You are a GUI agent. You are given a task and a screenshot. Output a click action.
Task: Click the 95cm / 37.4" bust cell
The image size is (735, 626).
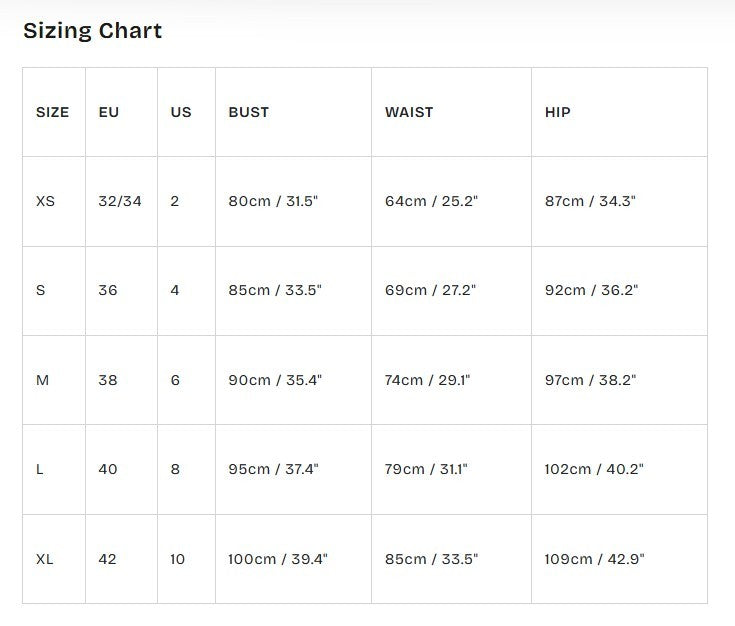coord(293,469)
